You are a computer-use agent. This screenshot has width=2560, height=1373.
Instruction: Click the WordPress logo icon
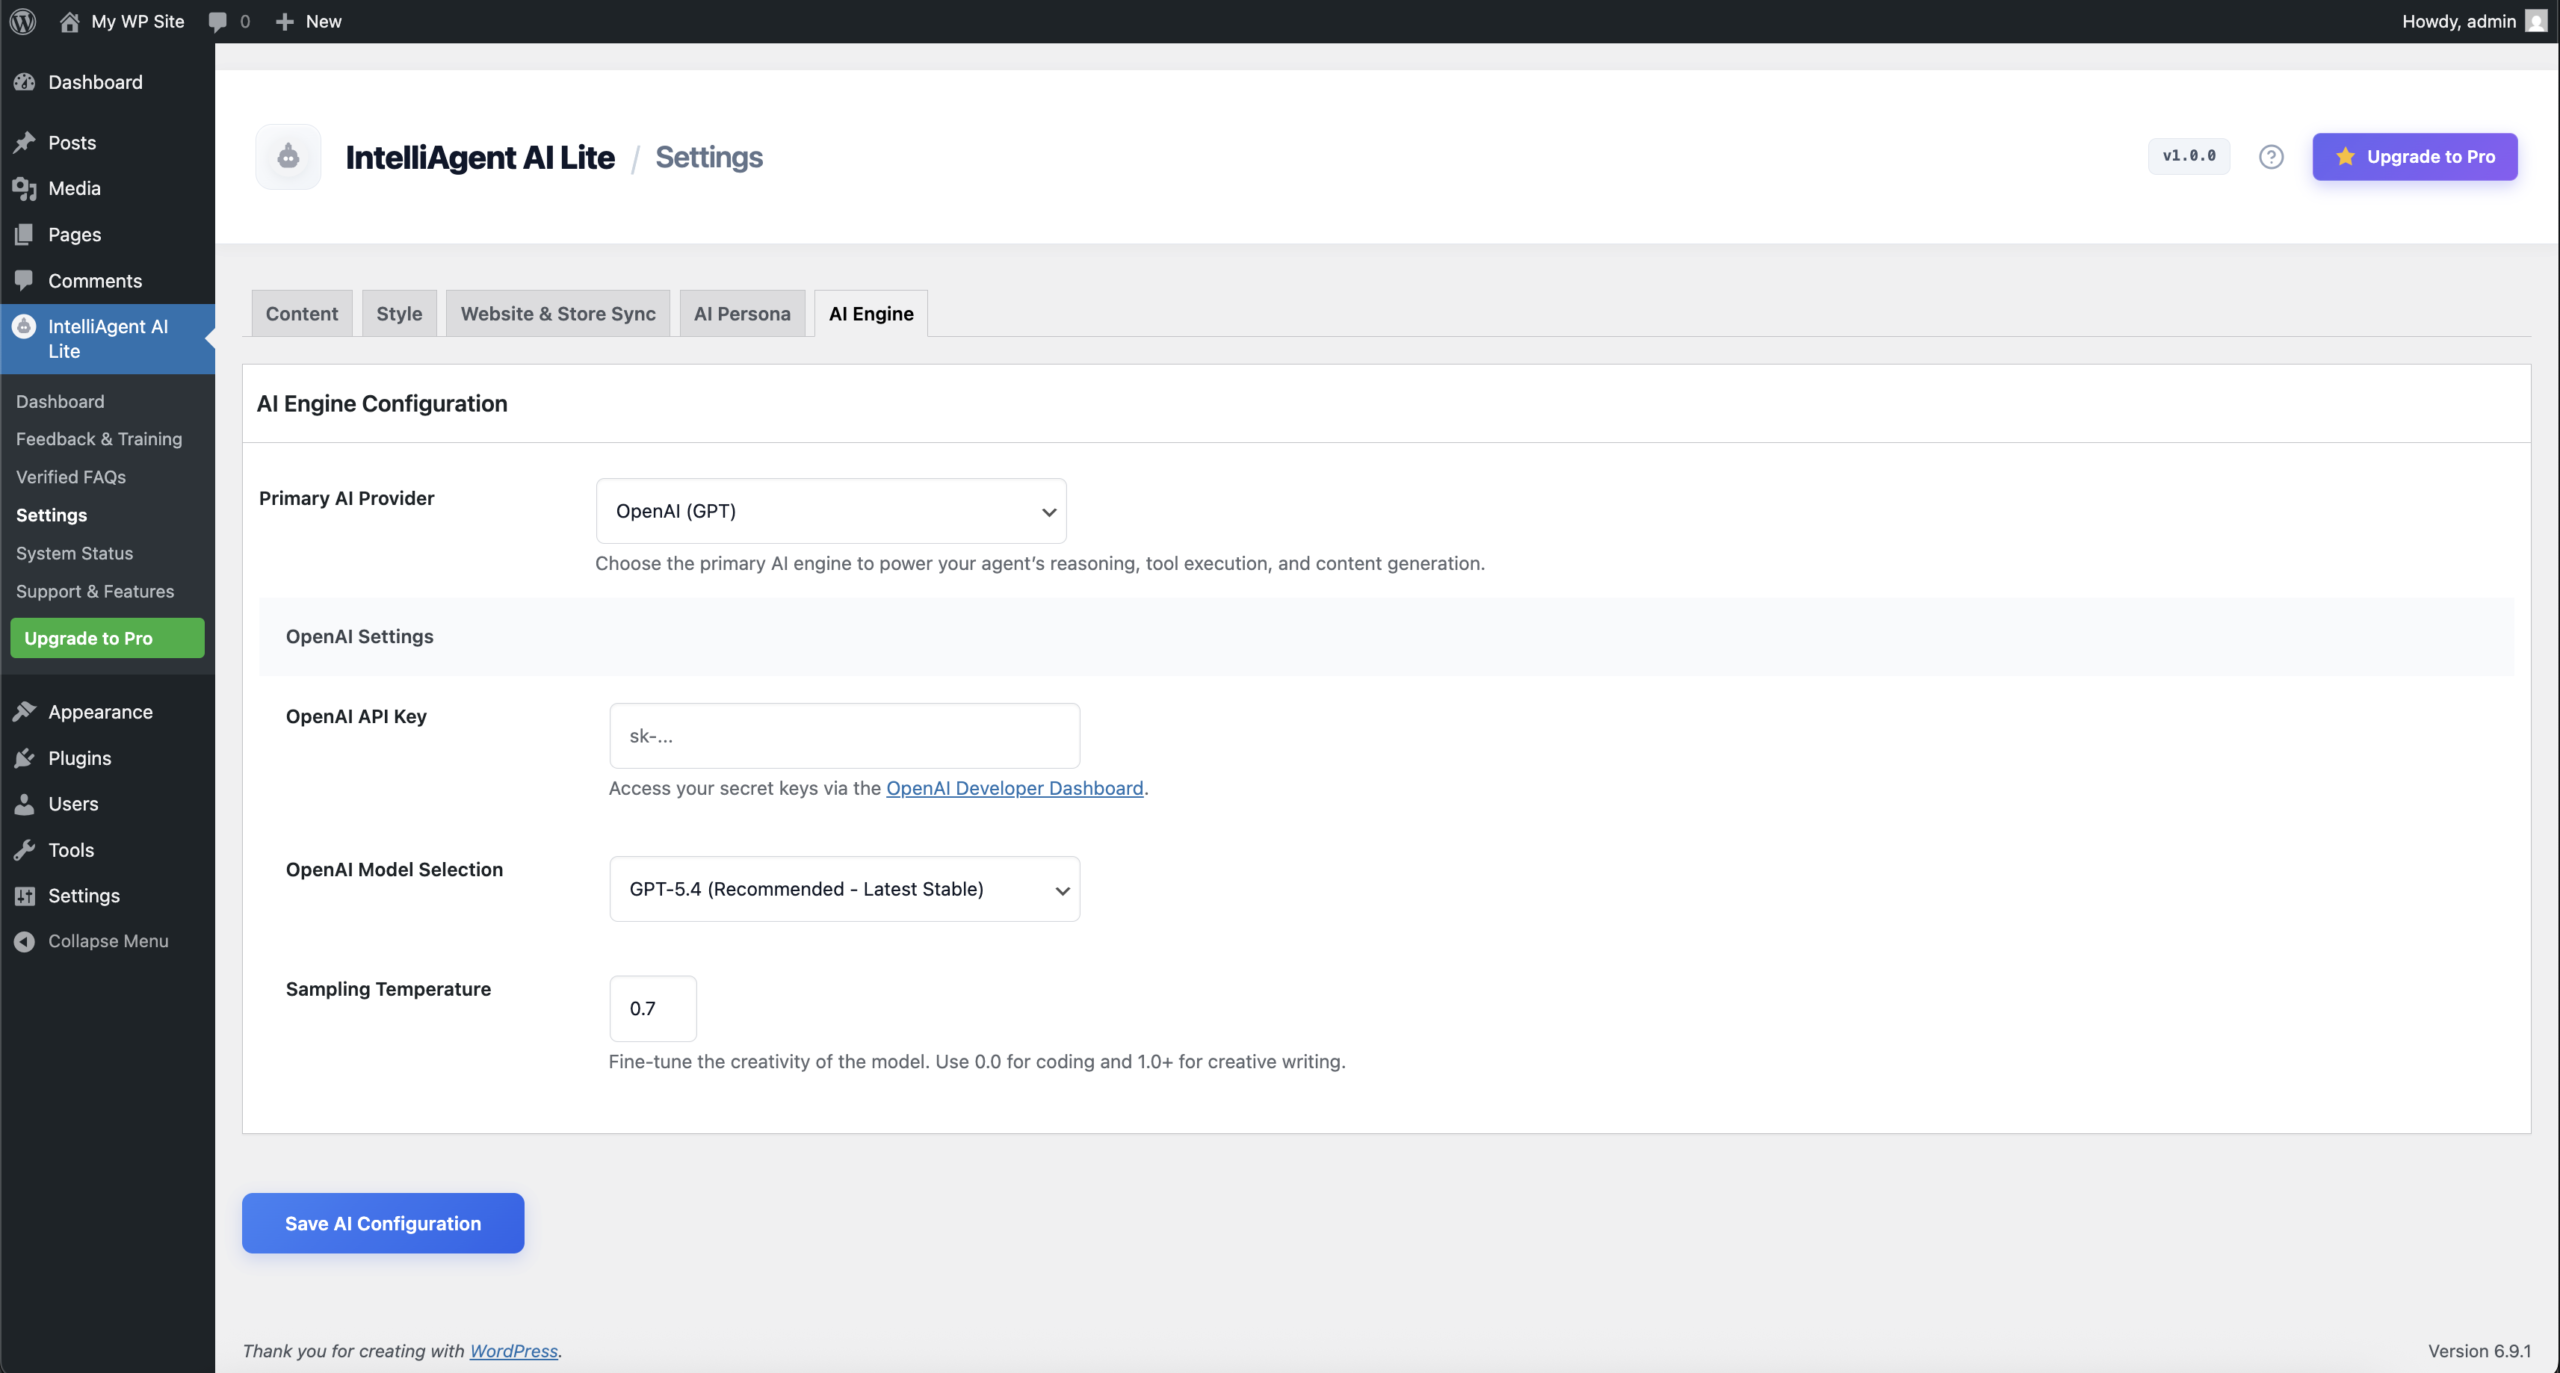[23, 21]
